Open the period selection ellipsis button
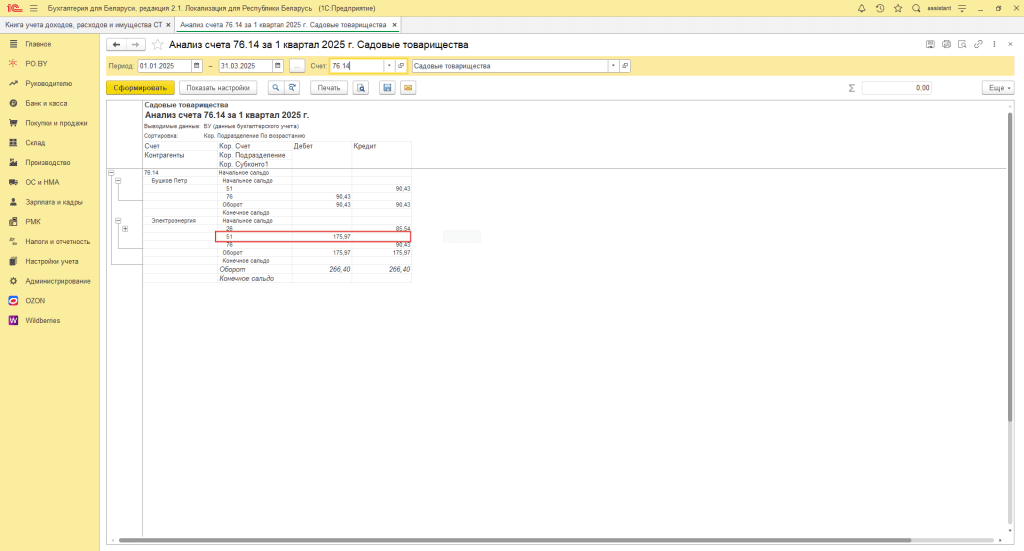This screenshot has width=1024, height=551. coord(296,66)
